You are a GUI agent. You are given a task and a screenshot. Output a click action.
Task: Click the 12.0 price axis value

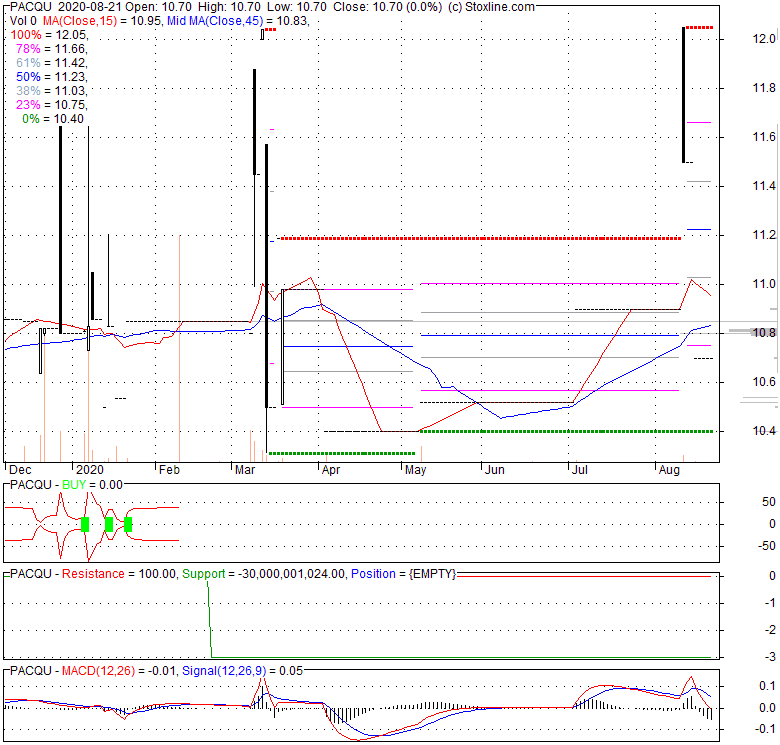tap(764, 39)
